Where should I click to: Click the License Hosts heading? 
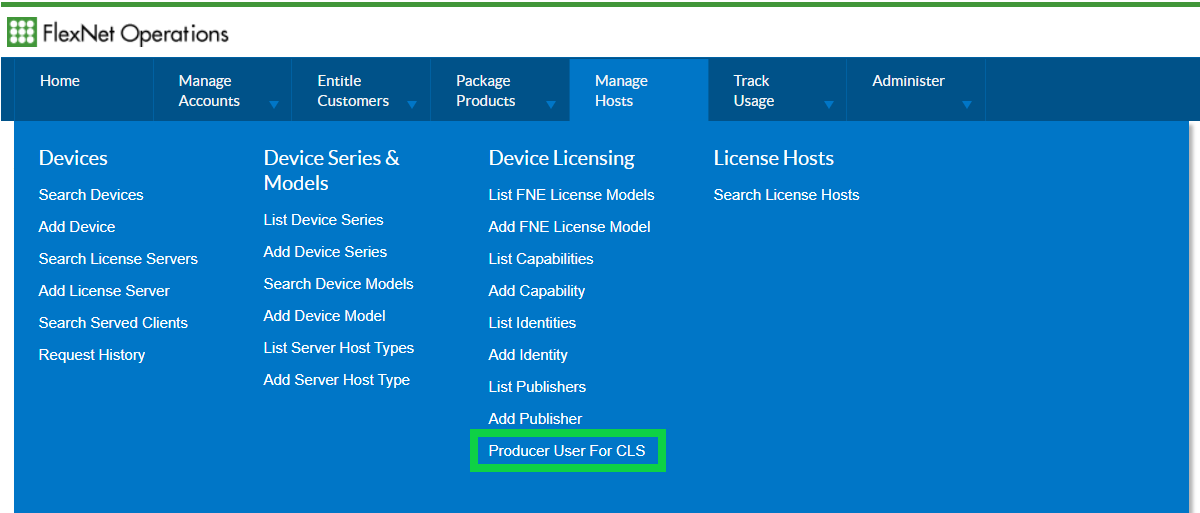coord(774,158)
